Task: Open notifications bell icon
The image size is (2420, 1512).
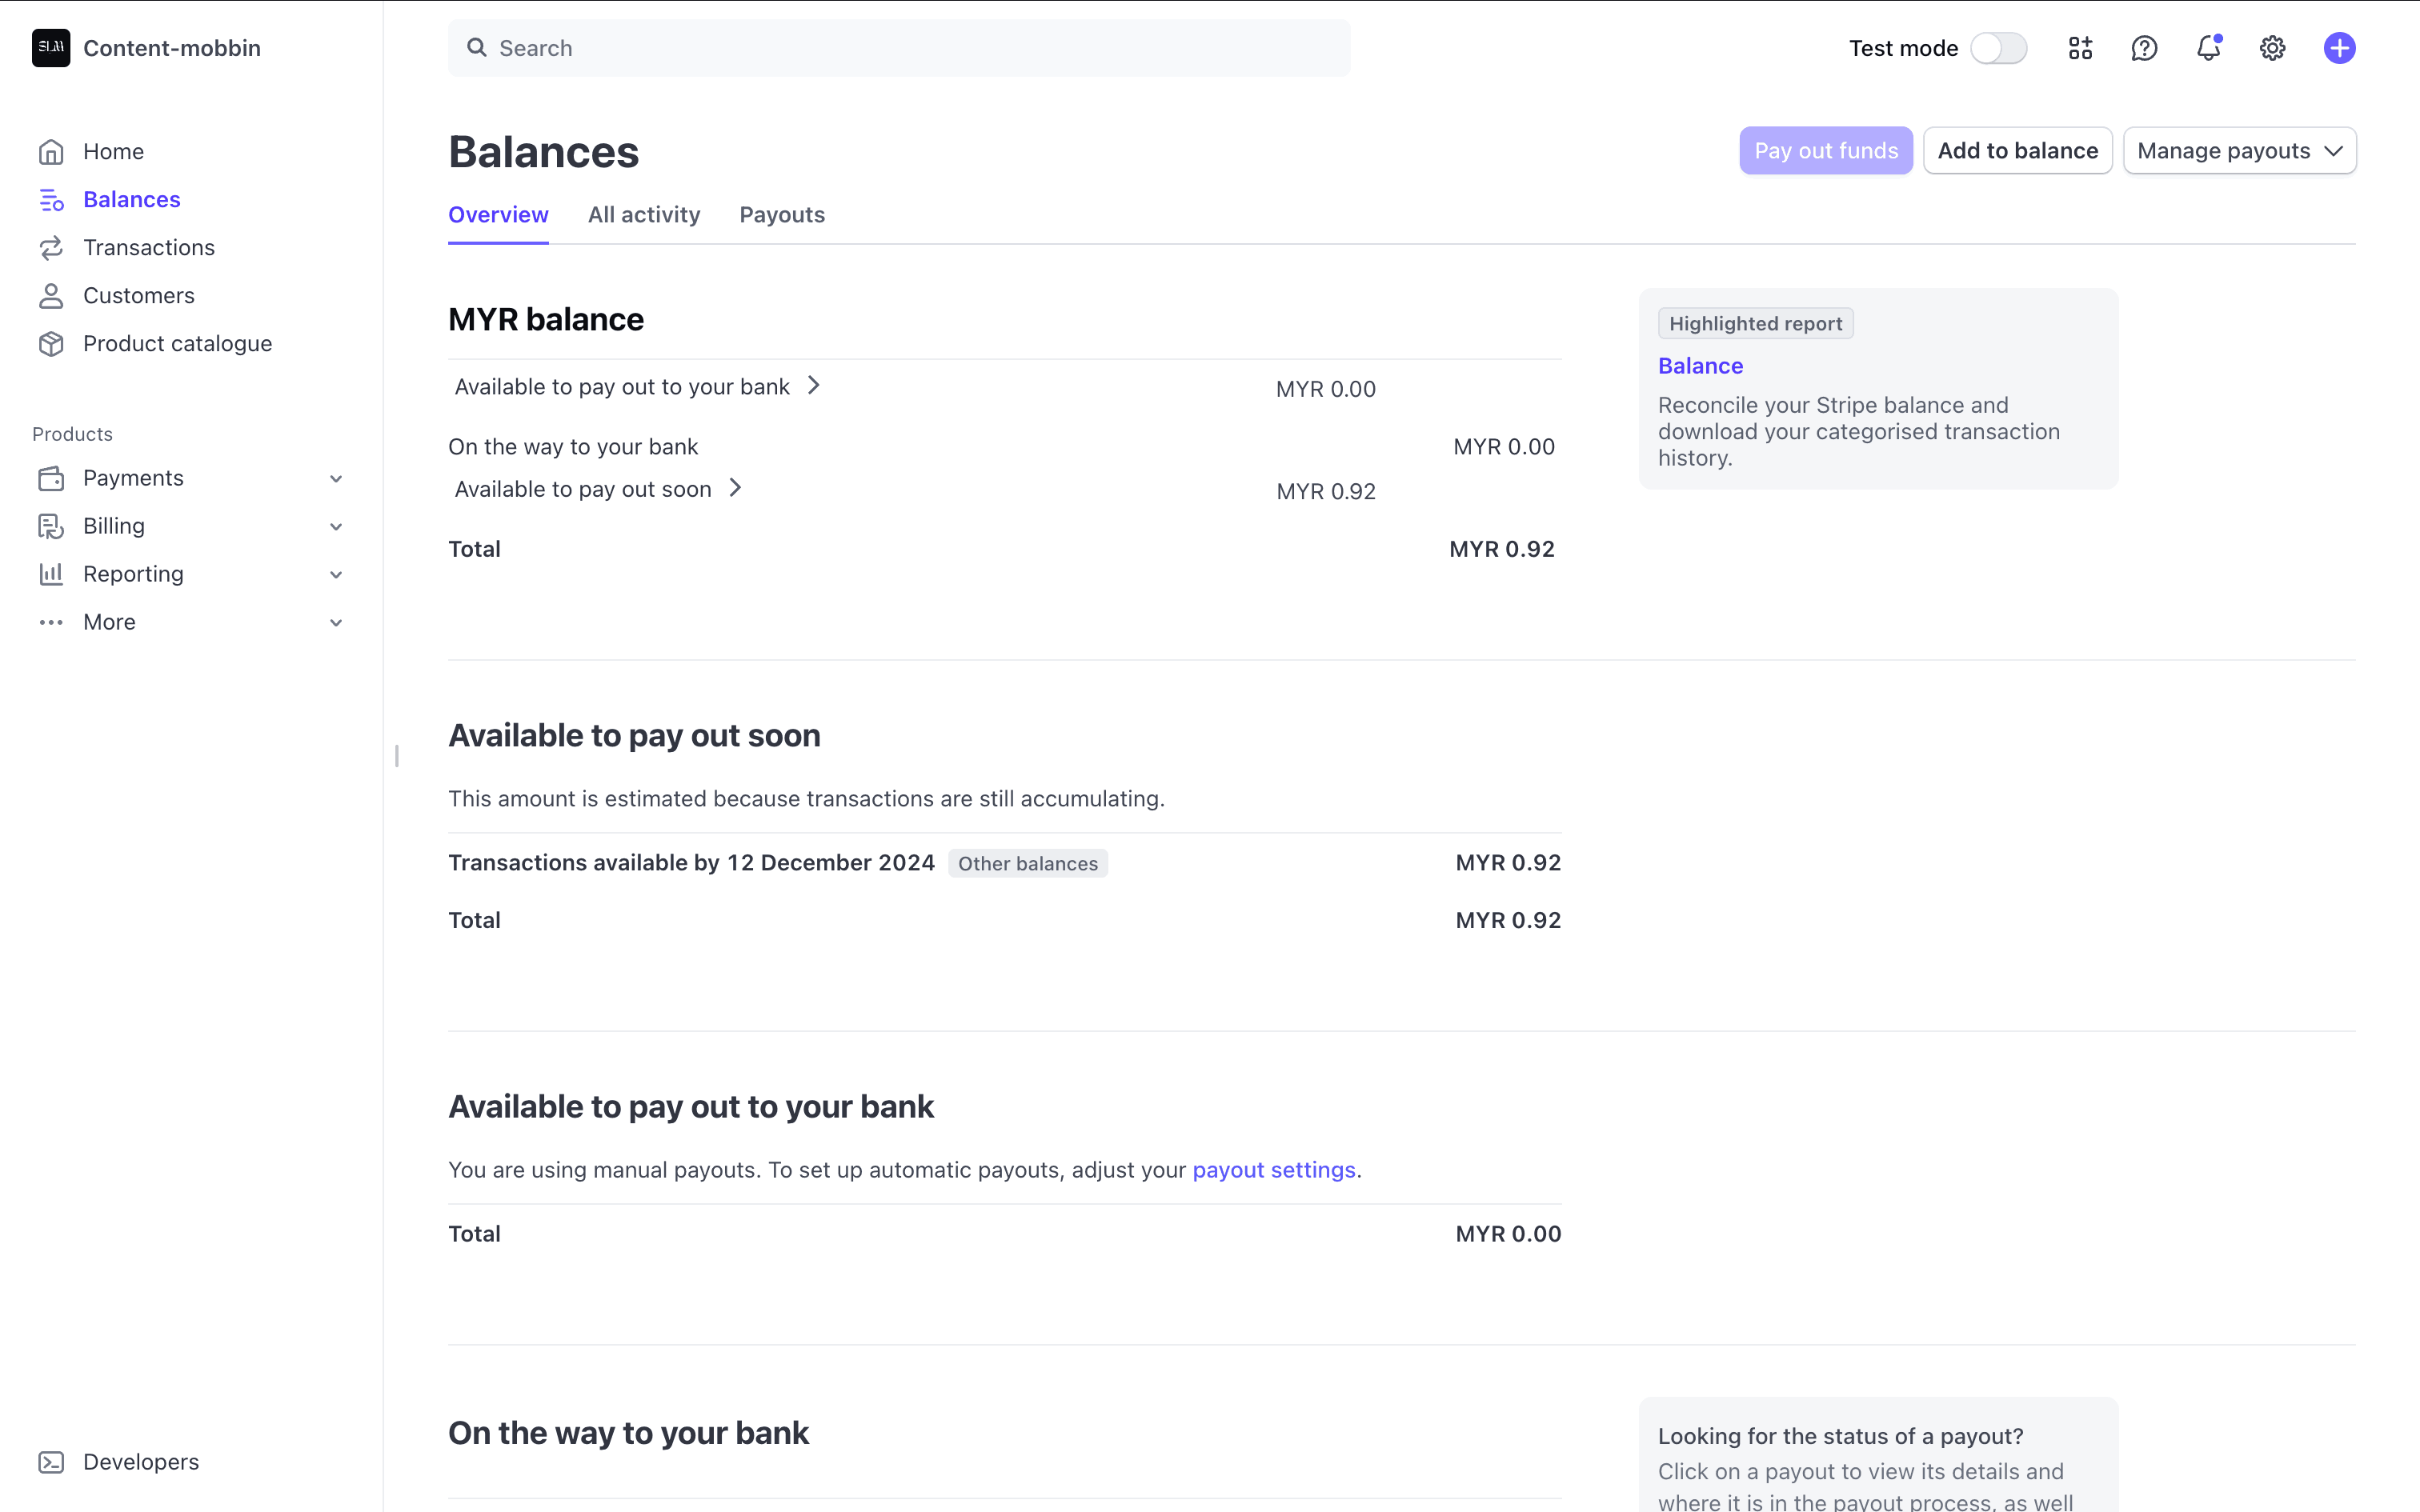Action: [x=2208, y=48]
